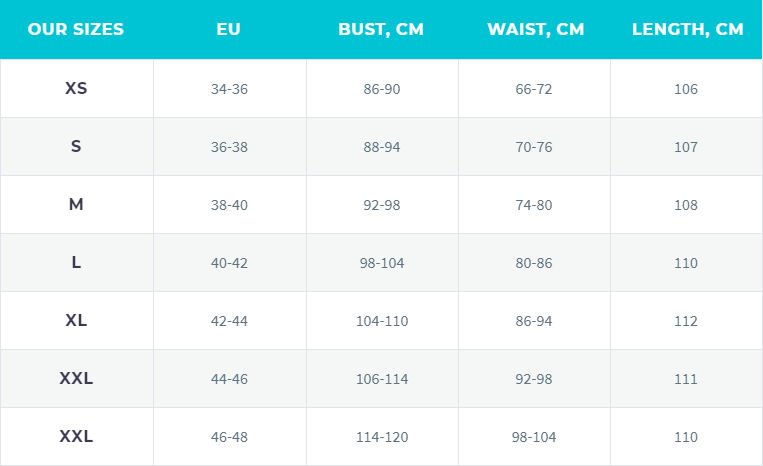The height and width of the screenshot is (466, 763).
Task: Select bust measurement 86-90
Action: point(382,89)
